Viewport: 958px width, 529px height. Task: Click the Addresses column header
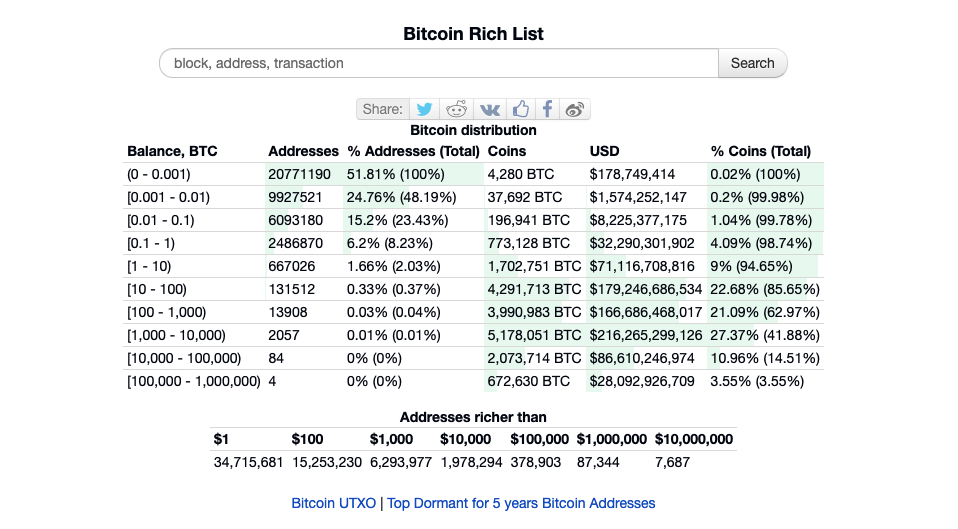(x=303, y=151)
